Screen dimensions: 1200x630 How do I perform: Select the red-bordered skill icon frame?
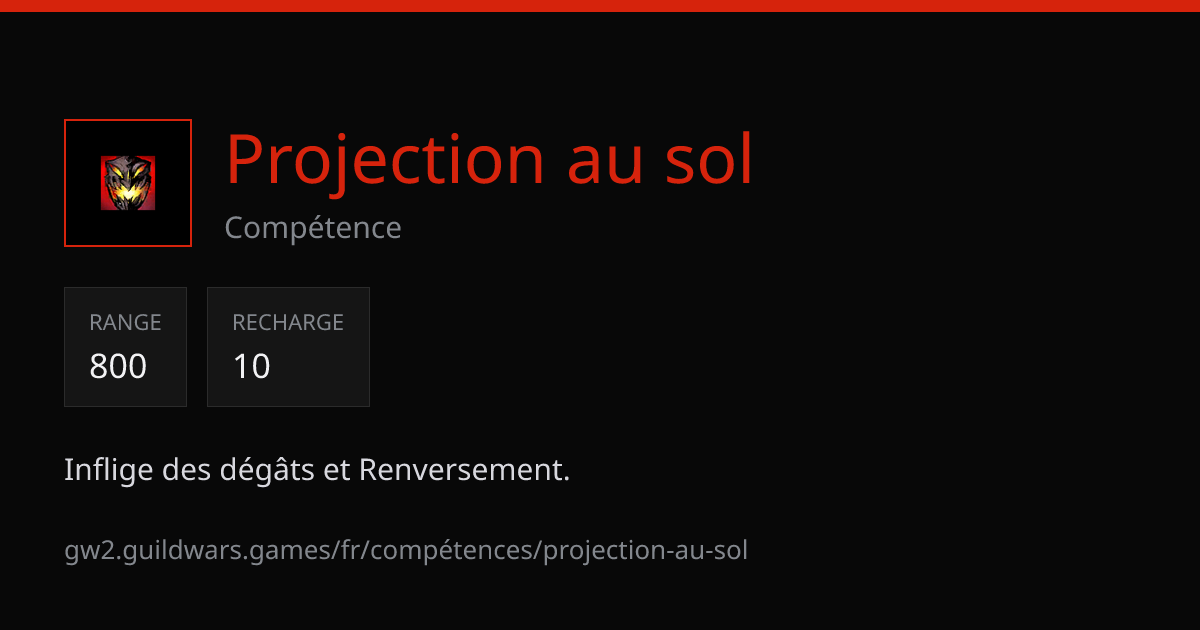point(128,183)
